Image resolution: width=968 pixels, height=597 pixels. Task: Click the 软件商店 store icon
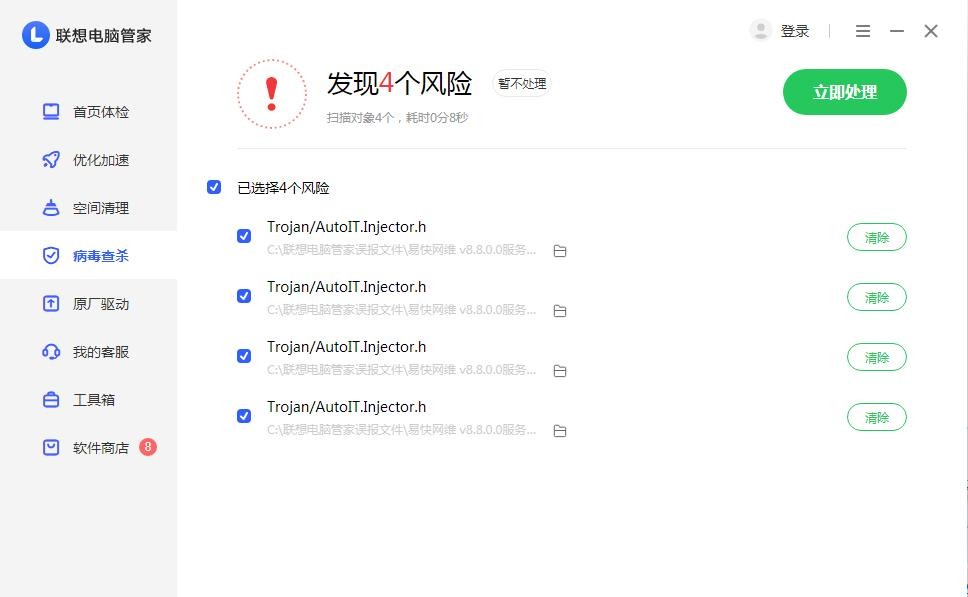point(51,447)
